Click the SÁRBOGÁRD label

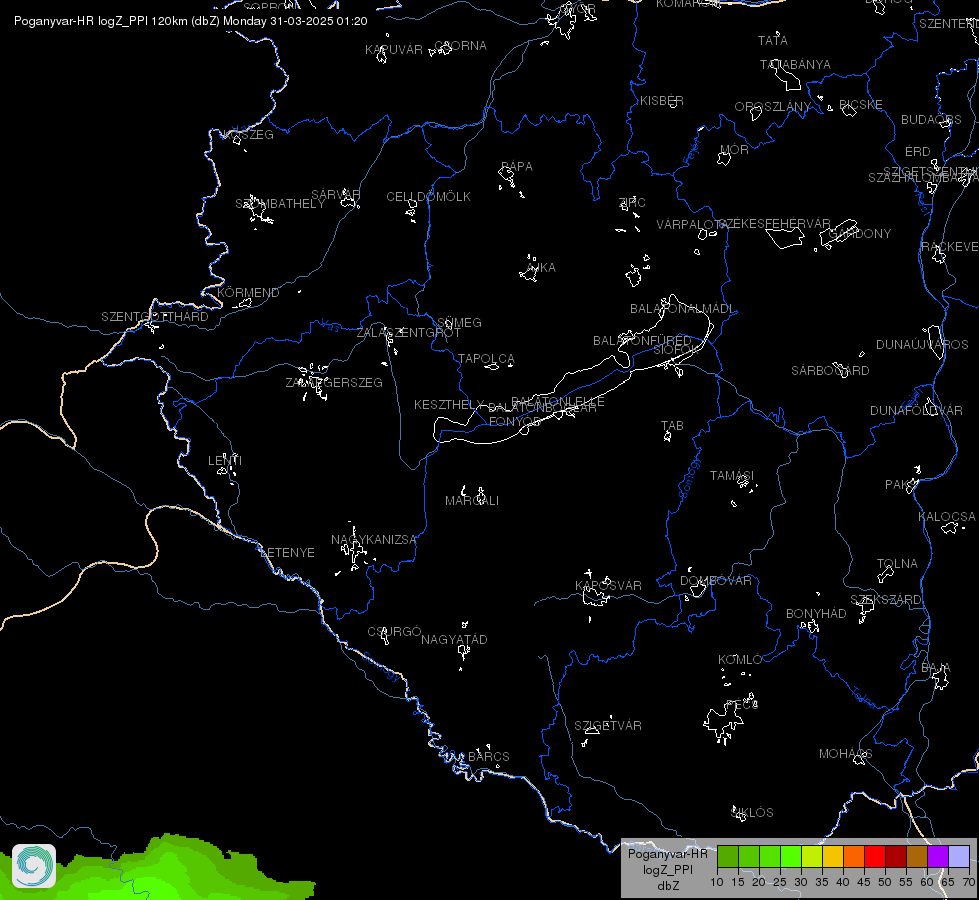pyautogui.click(x=830, y=371)
